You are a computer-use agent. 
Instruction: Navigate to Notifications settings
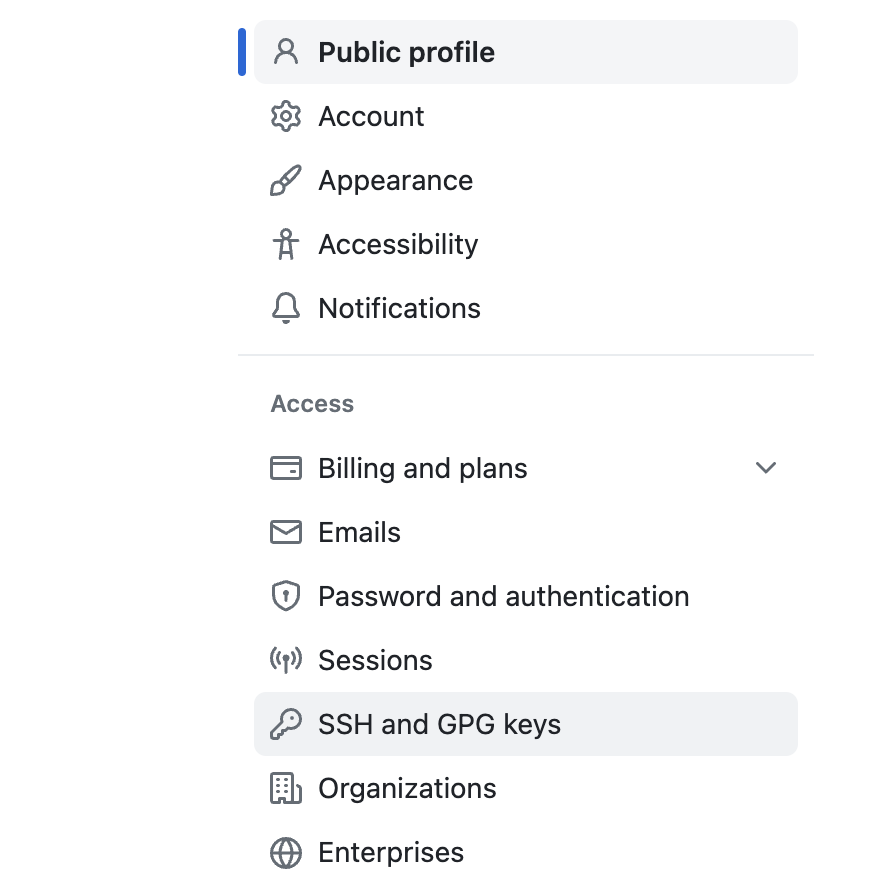[399, 309]
